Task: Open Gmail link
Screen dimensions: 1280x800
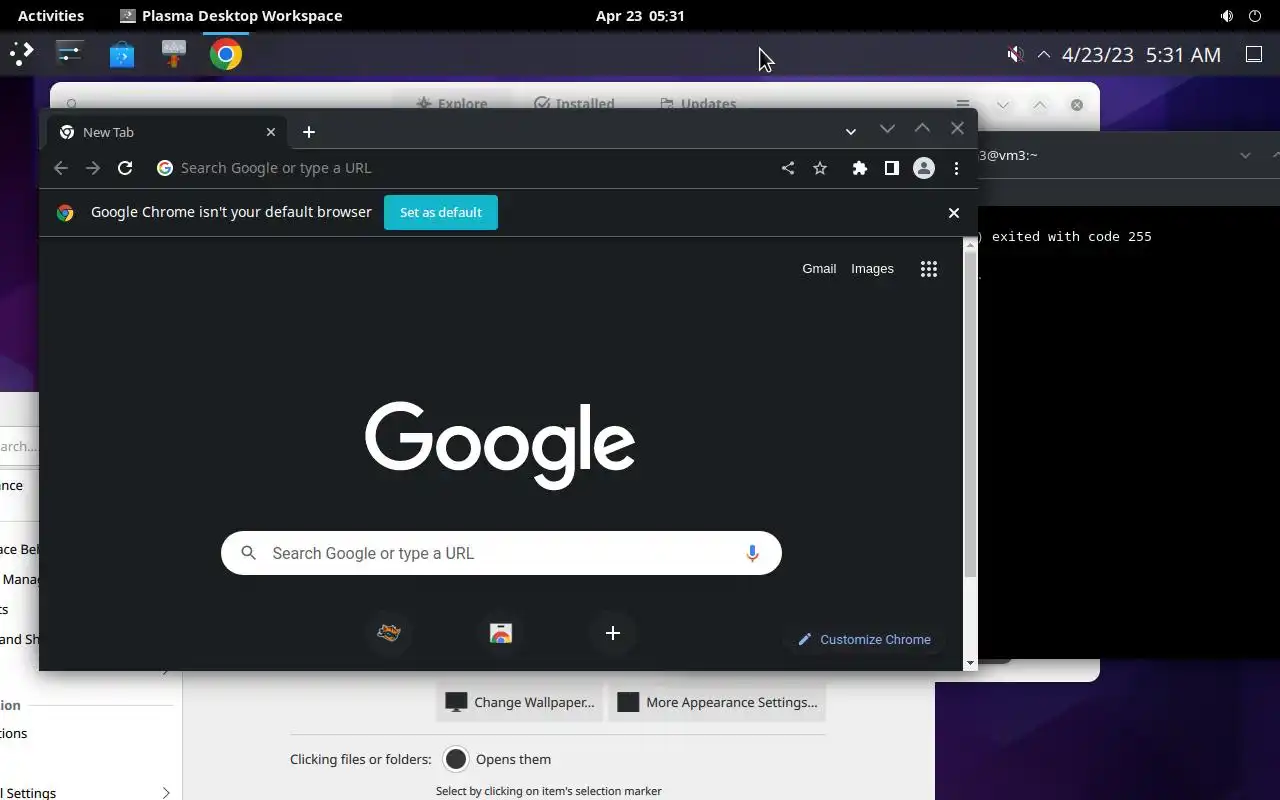Action: tap(819, 269)
